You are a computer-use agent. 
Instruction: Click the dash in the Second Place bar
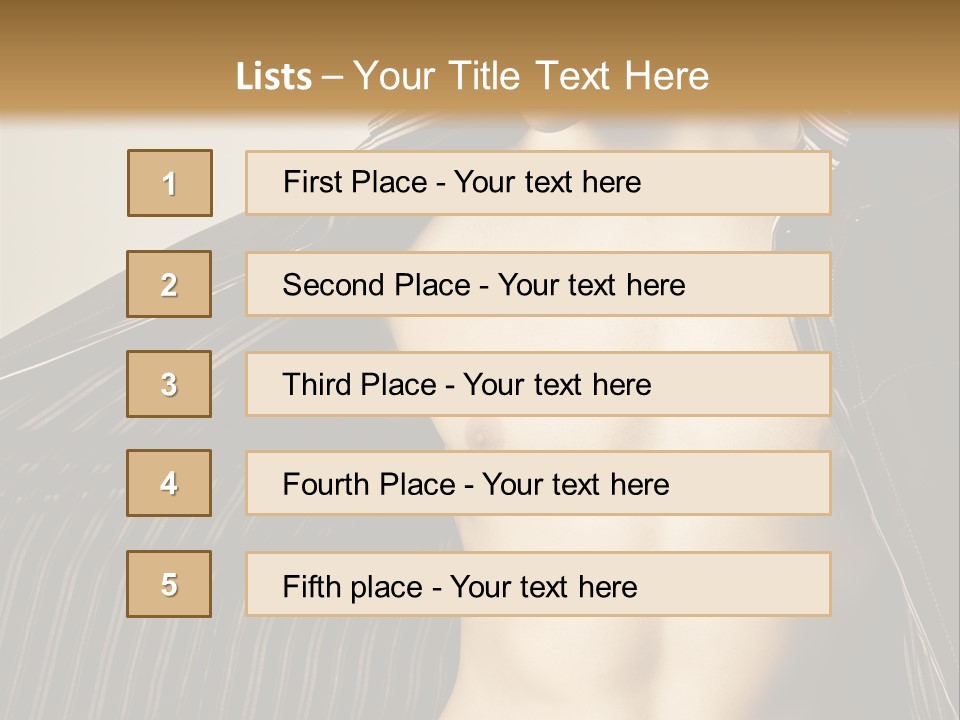point(484,287)
